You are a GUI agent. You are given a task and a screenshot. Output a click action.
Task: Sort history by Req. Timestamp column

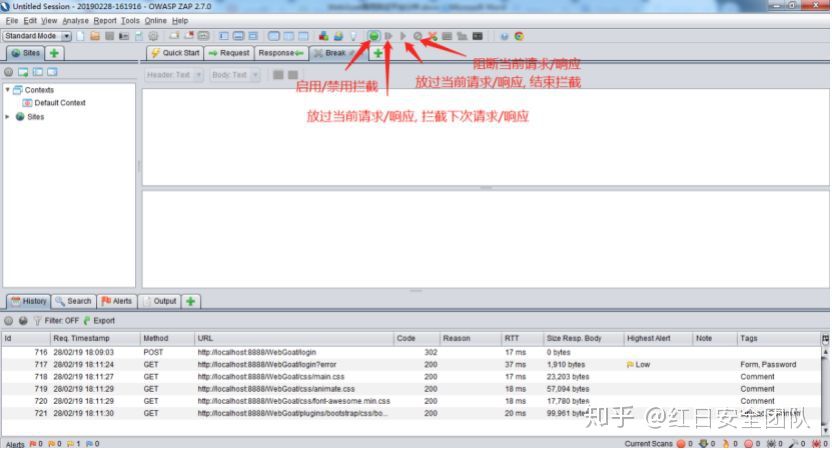94,339
